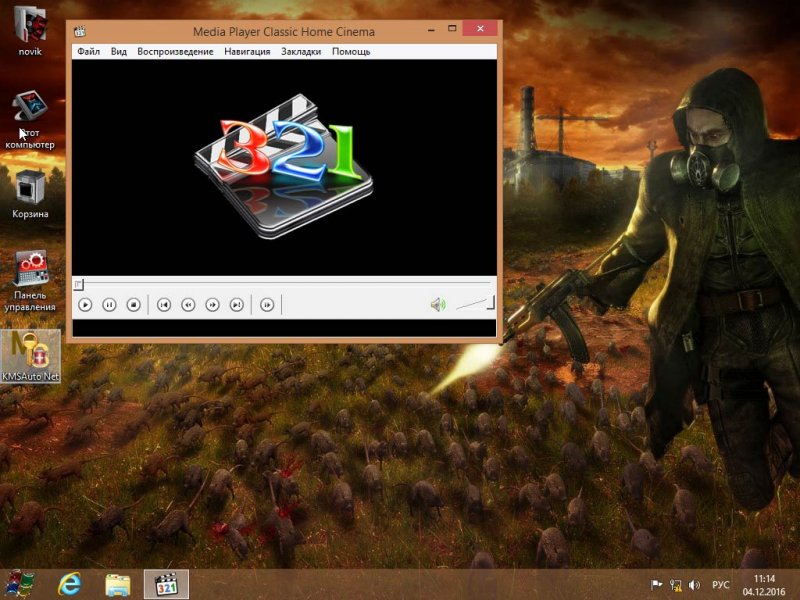The height and width of the screenshot is (600, 800).
Task: Click the player's volume slider
Action: (475, 304)
